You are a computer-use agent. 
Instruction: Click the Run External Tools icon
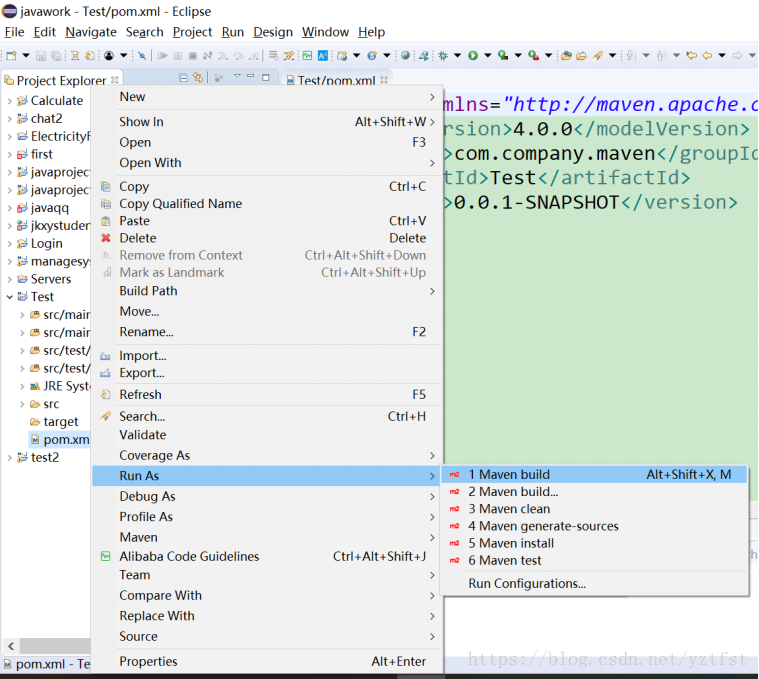point(533,56)
